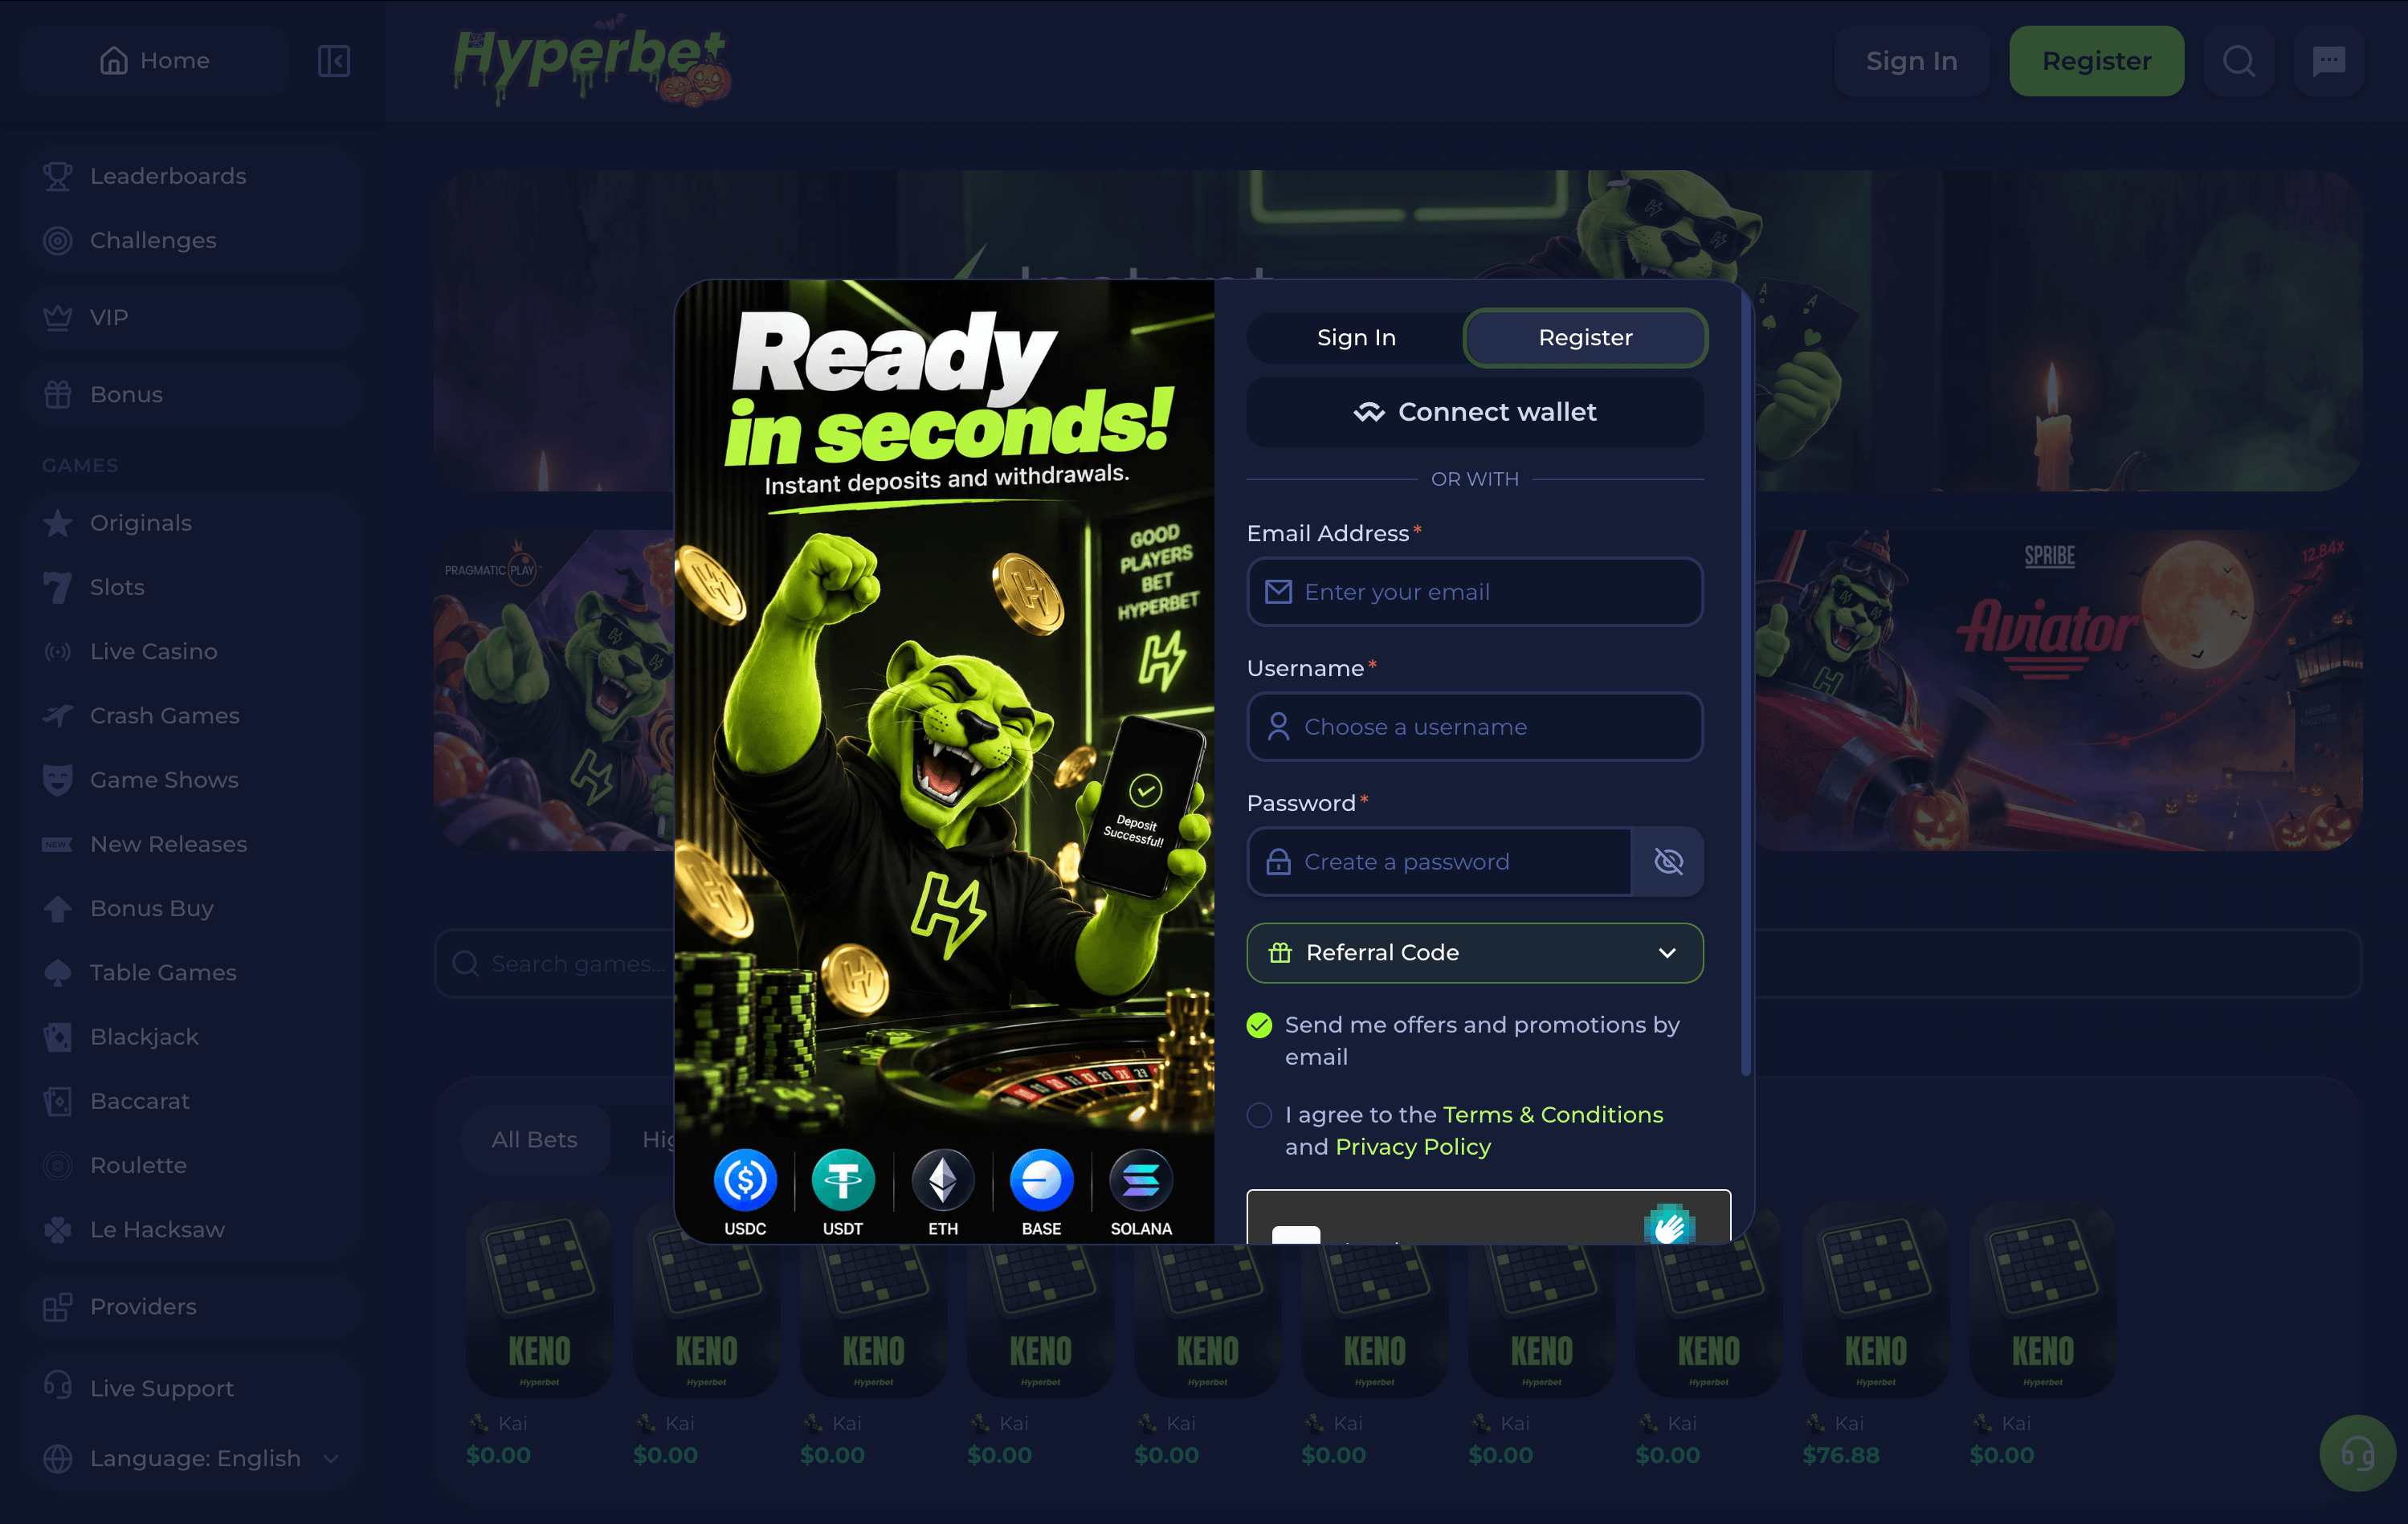Click the Choose a username field
This screenshot has height=1524, width=2408.
pos(1474,727)
